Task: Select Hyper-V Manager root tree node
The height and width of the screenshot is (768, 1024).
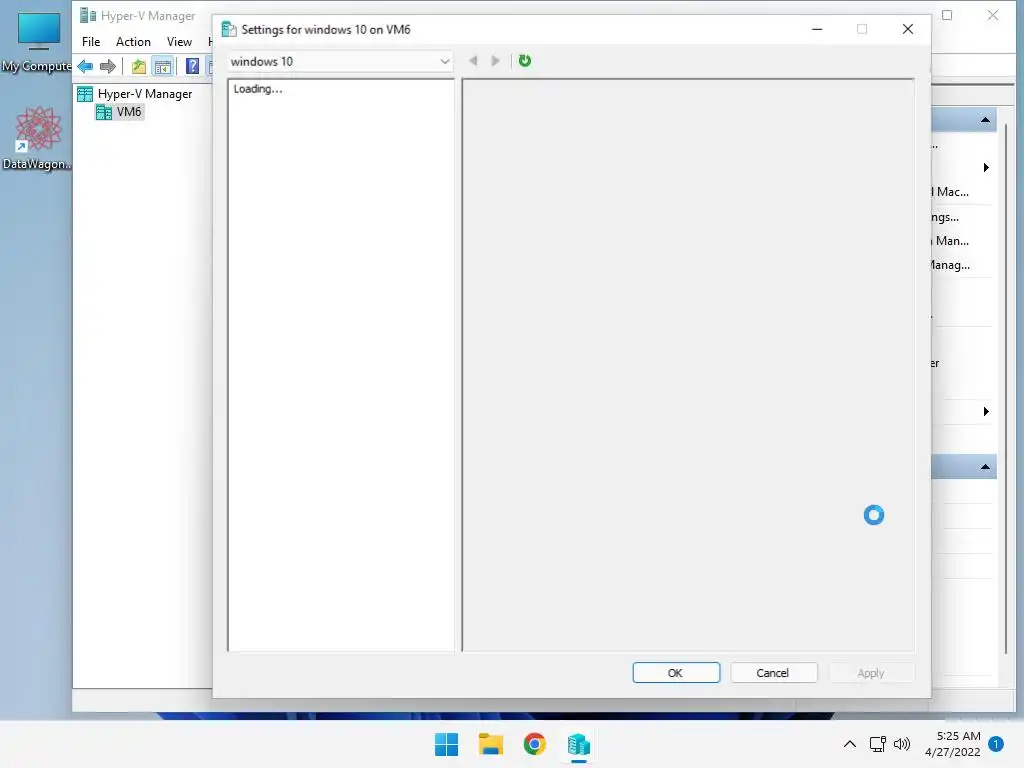Action: (x=135, y=93)
